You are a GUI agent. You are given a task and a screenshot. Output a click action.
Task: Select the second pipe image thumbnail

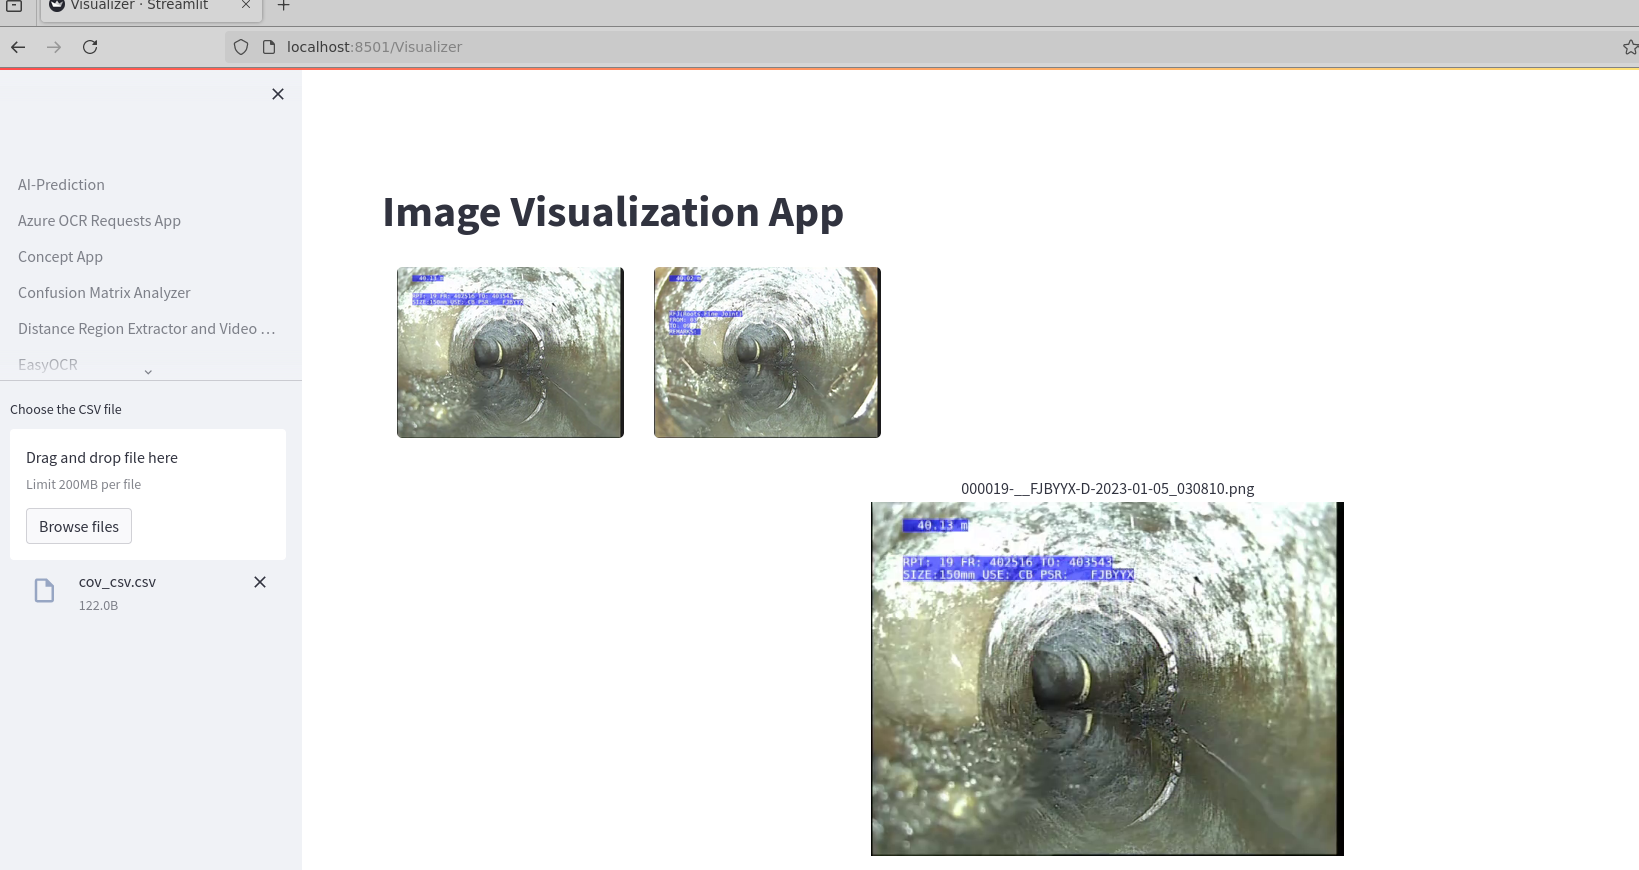point(767,352)
